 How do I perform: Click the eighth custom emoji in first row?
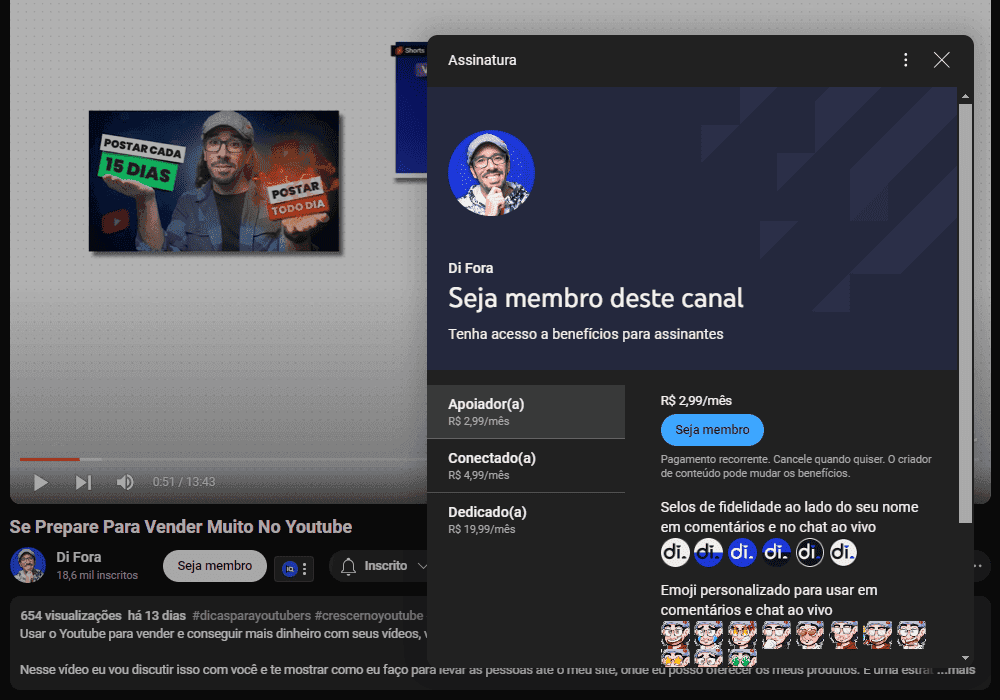[x=911, y=635]
